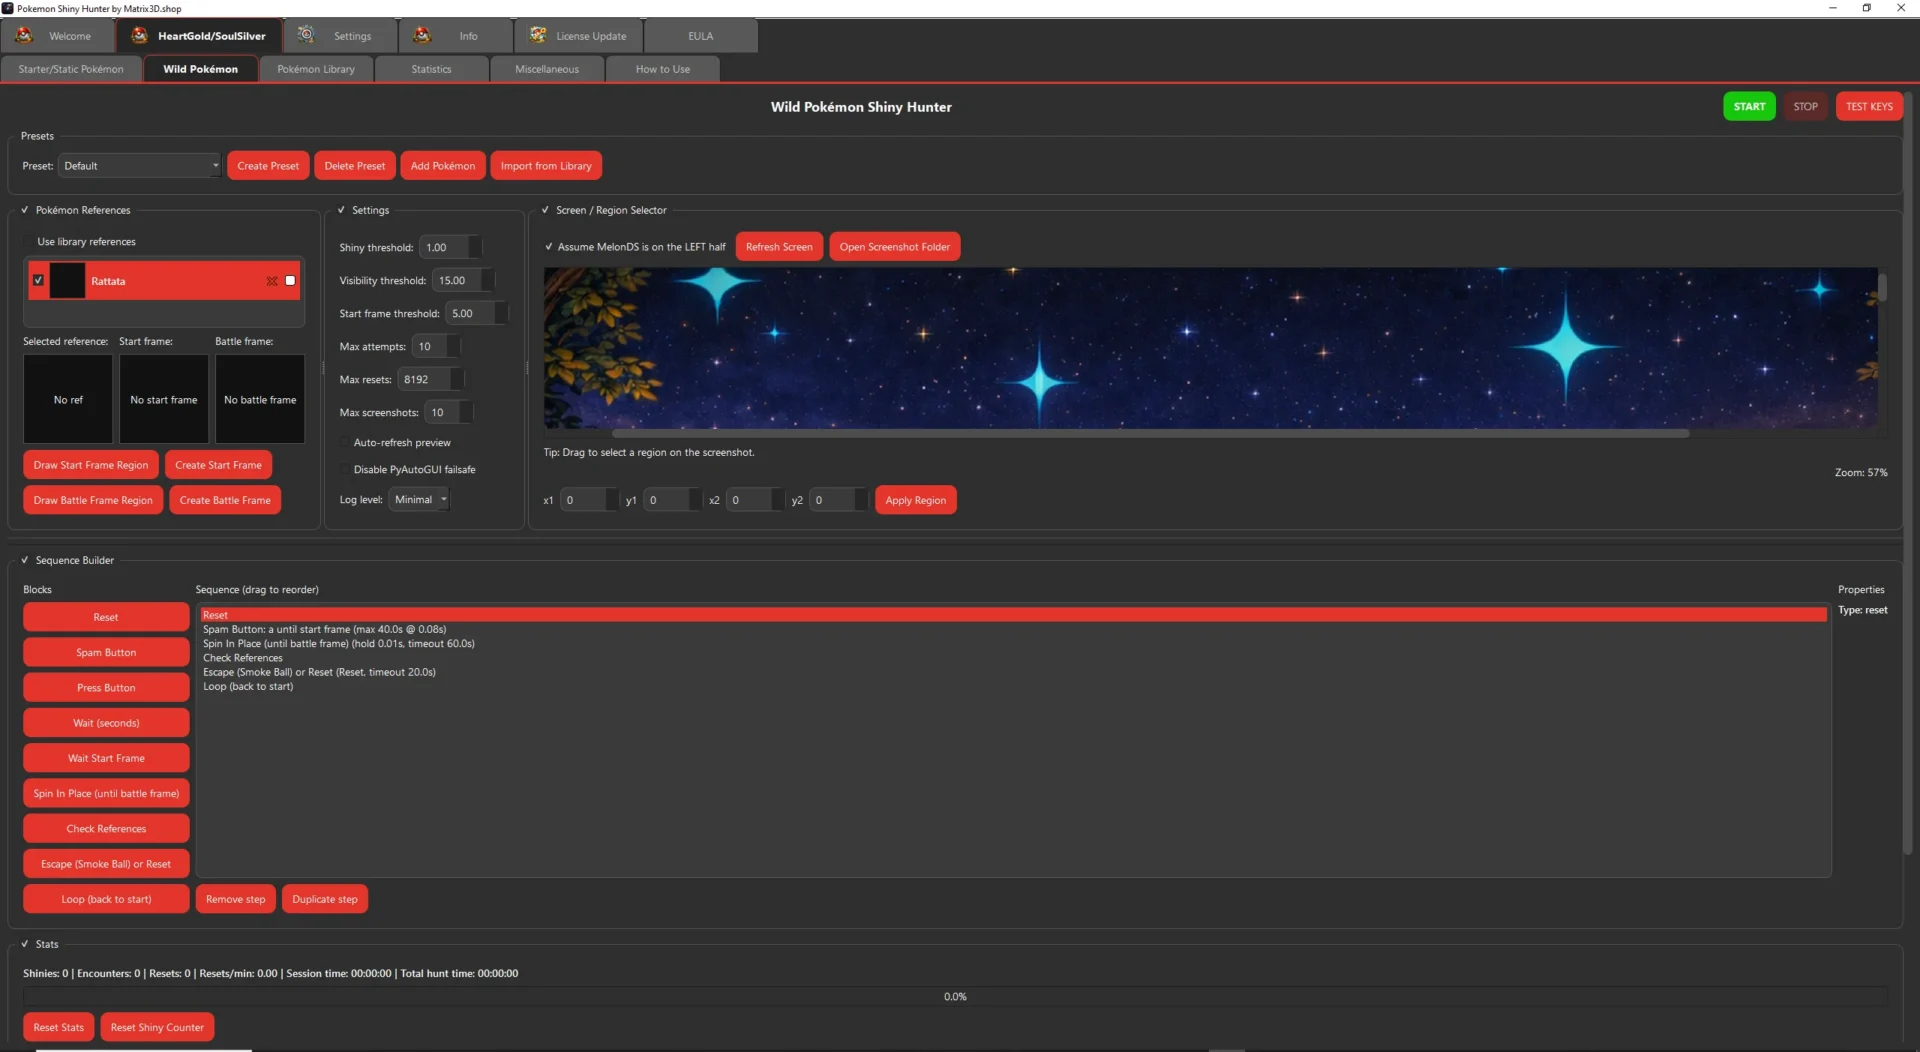
Task: Tick the white checkbox on Rattata row
Action: (290, 281)
